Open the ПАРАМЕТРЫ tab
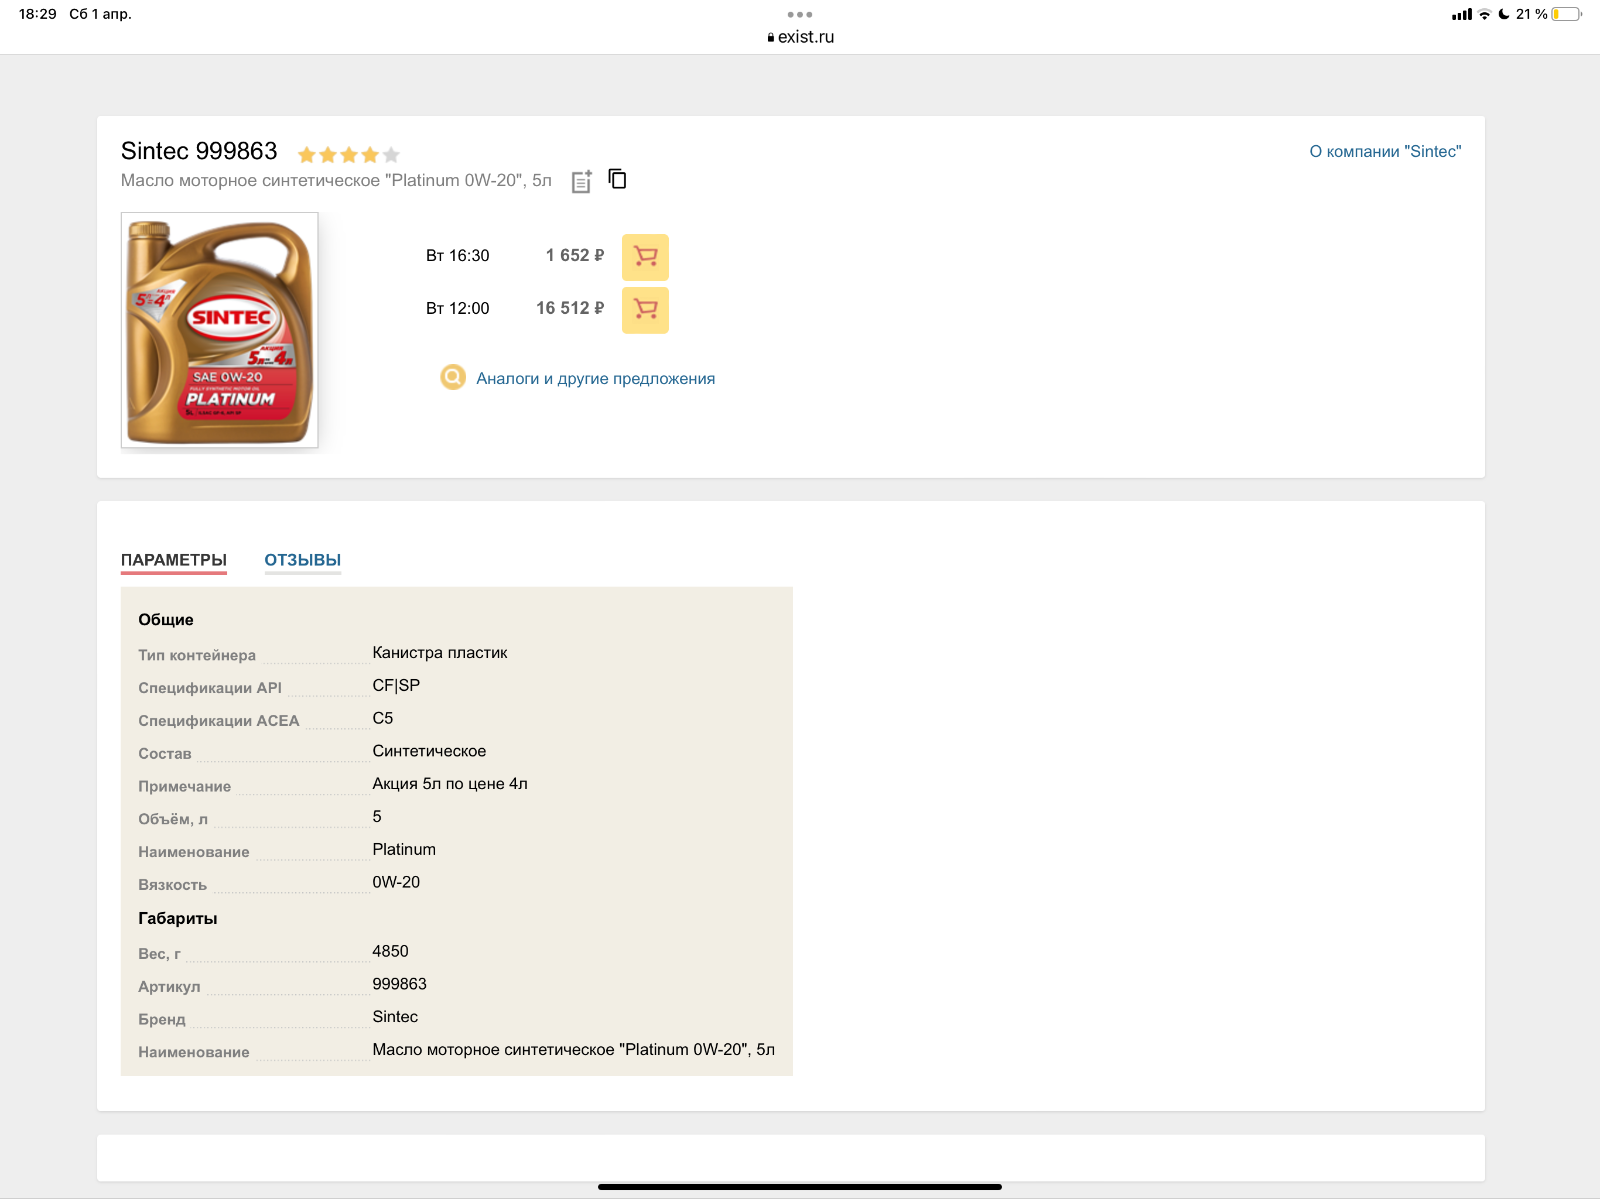Viewport: 1600px width, 1199px height. pos(174,560)
